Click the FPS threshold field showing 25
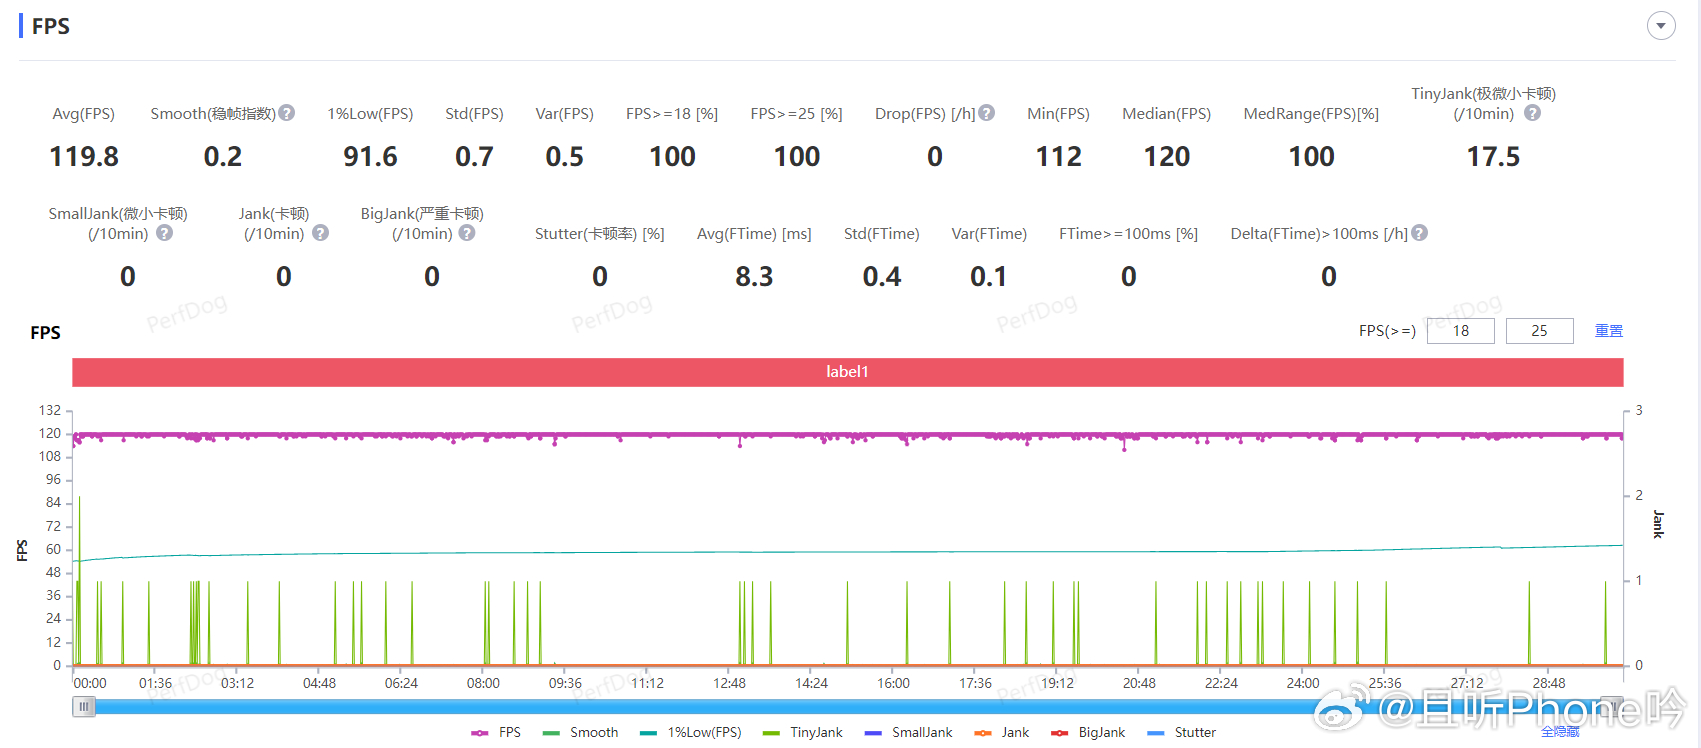Screen dimensions: 1701x748 (1539, 331)
